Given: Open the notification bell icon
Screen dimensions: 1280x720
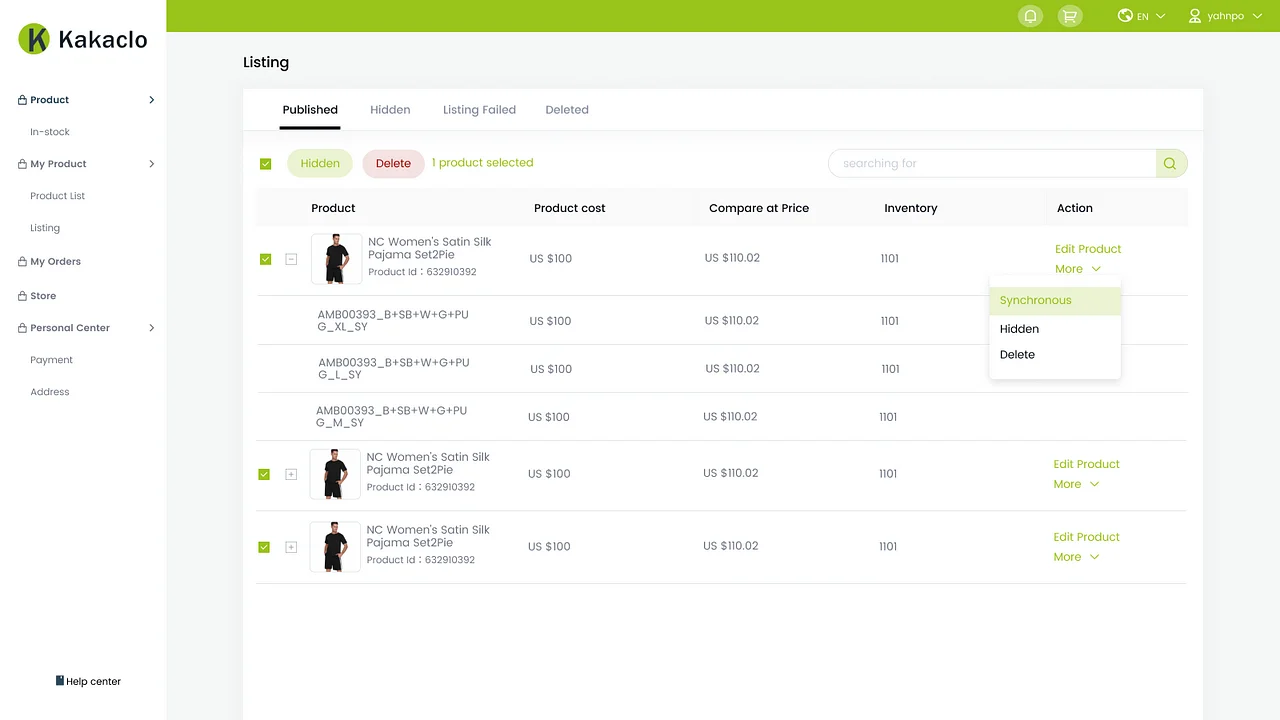Looking at the screenshot, I should tap(1030, 16).
